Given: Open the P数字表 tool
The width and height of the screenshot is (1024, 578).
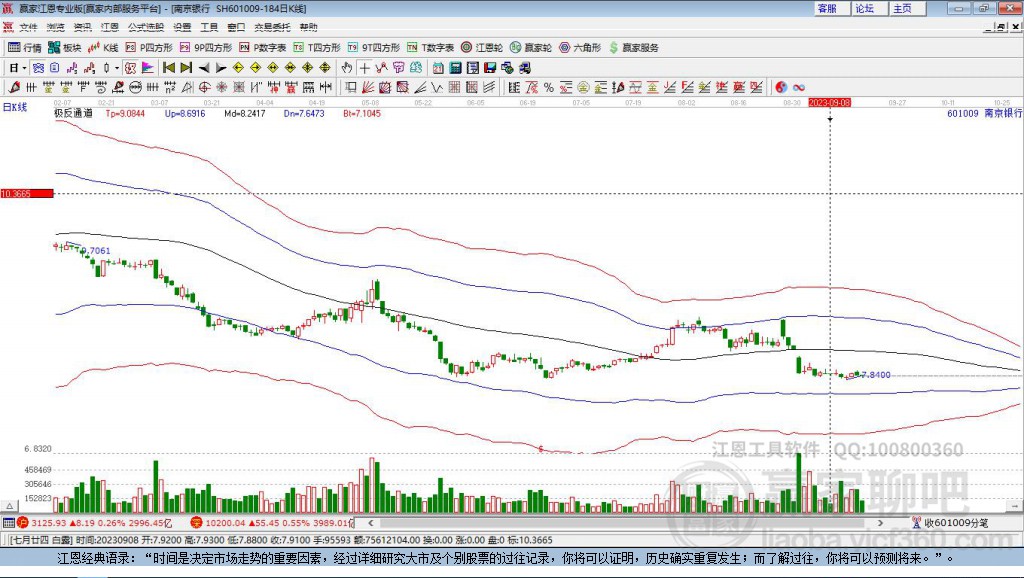Looking at the screenshot, I should [x=263, y=48].
